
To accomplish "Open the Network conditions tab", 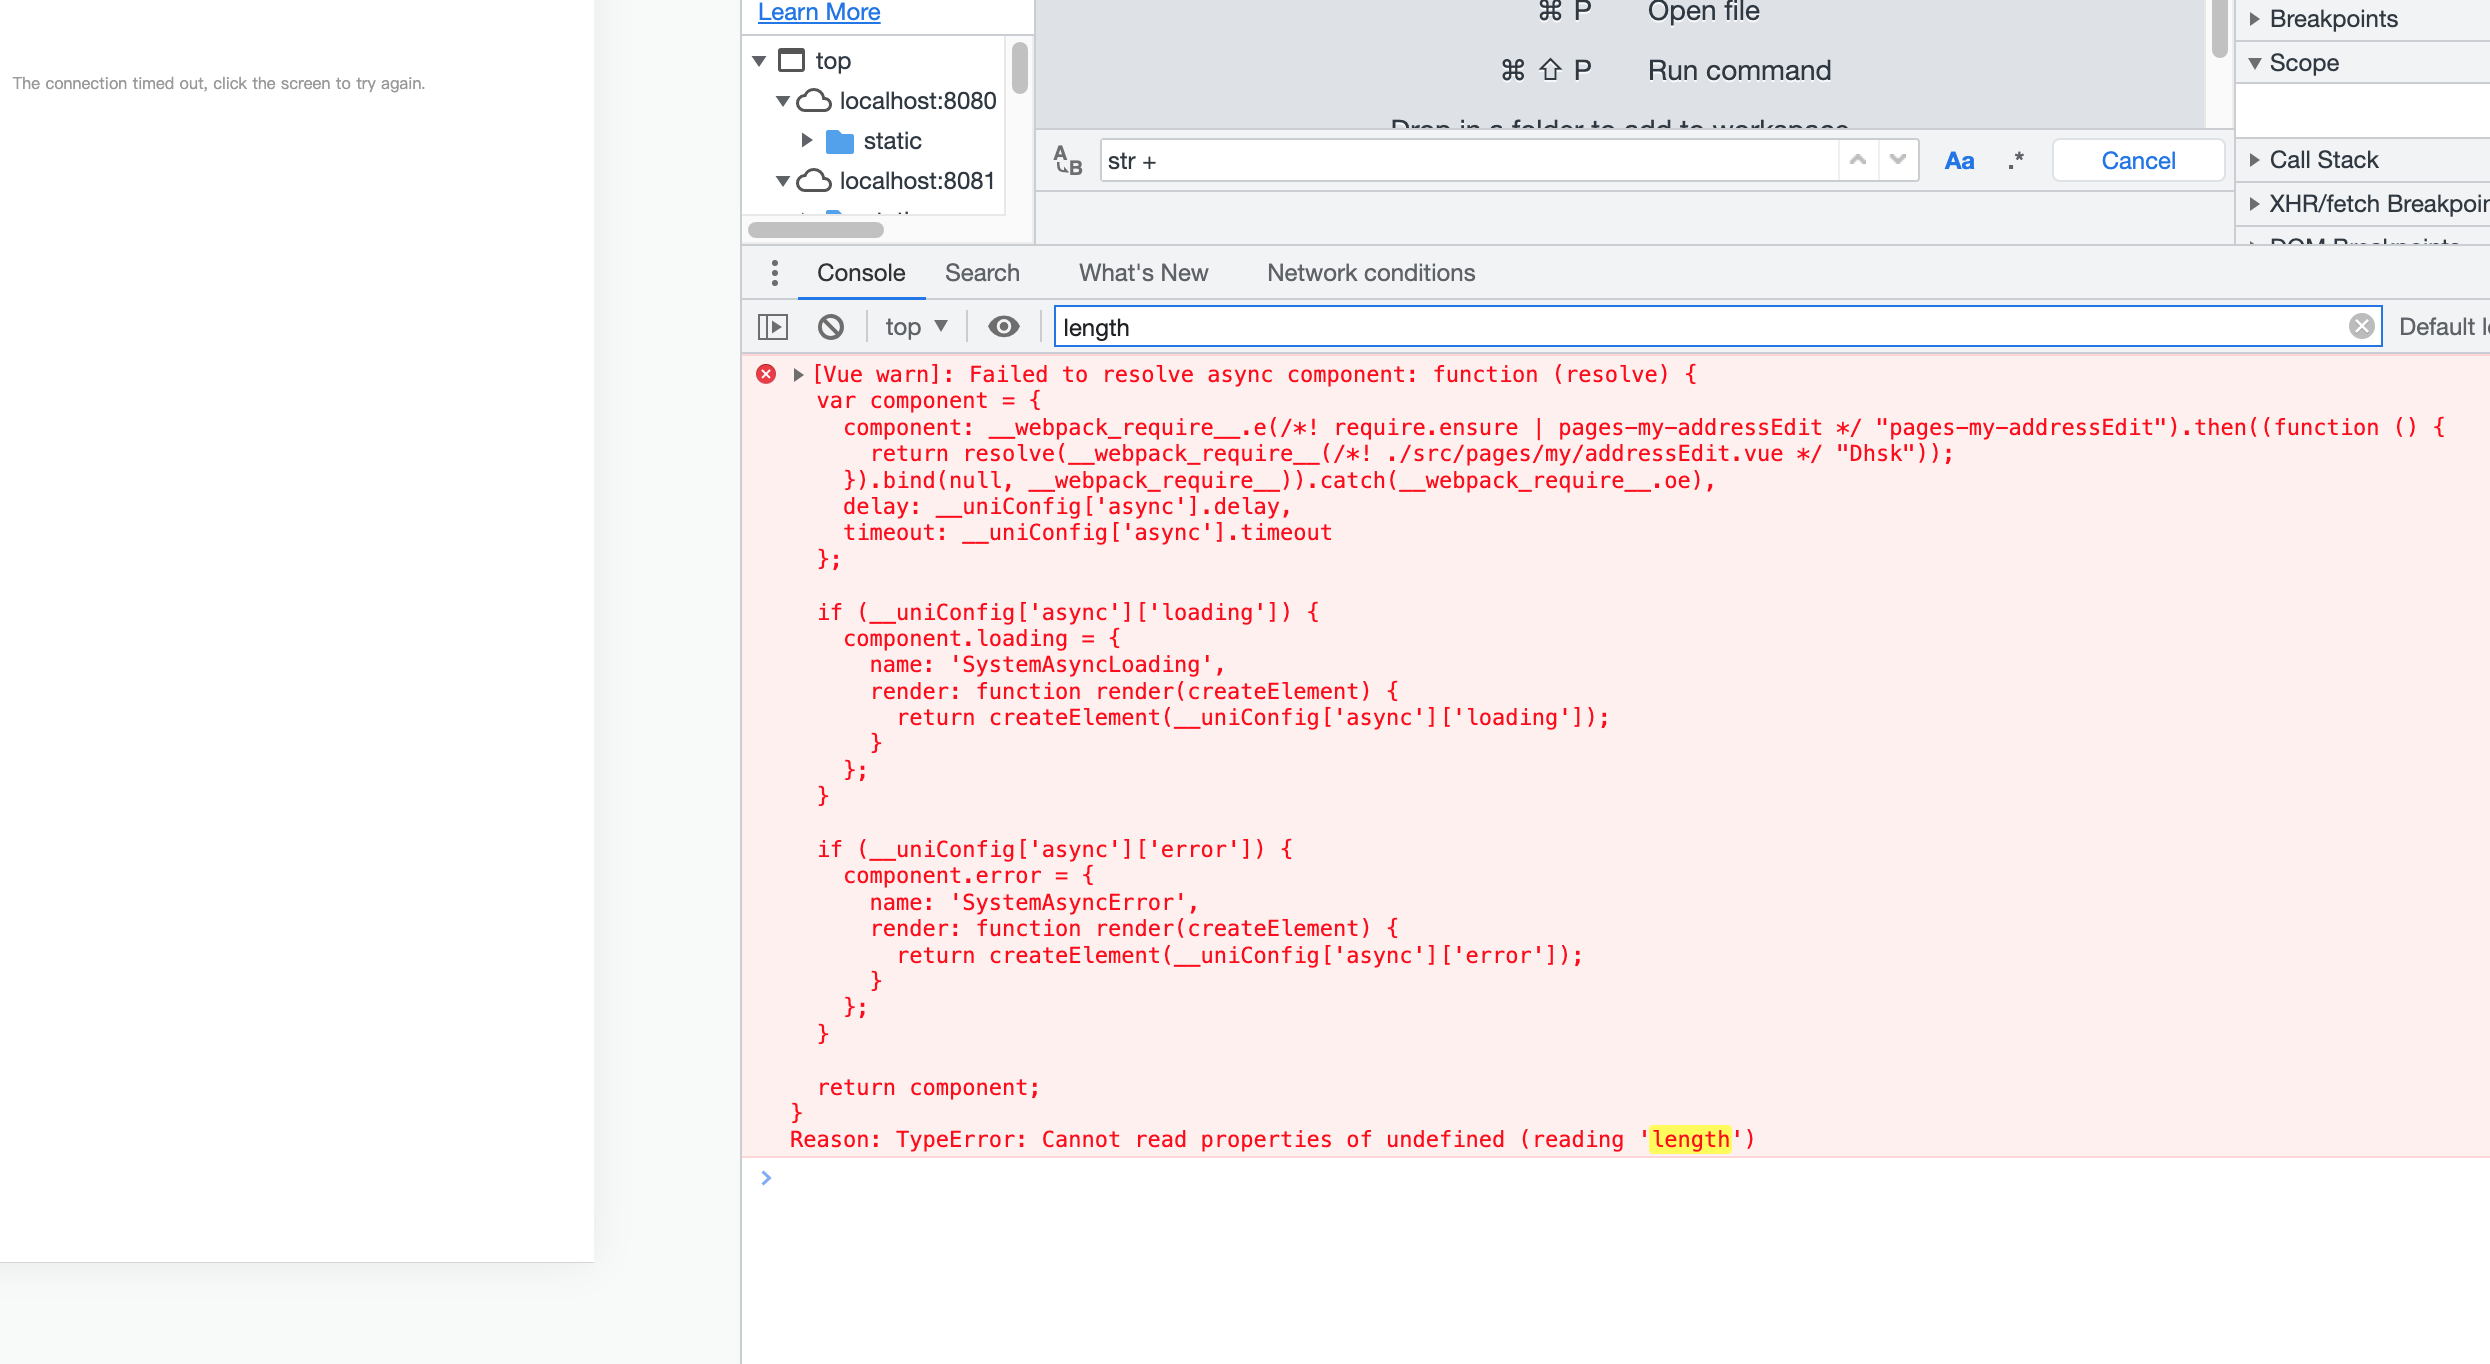I will (x=1370, y=272).
